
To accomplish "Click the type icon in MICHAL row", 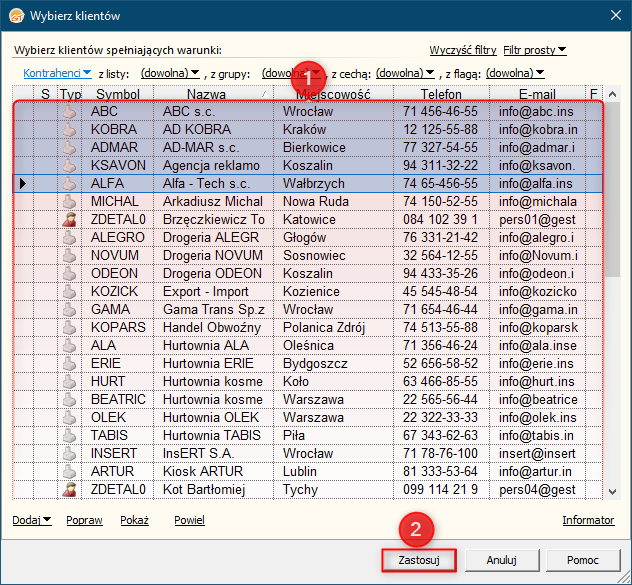I will [x=70, y=202].
